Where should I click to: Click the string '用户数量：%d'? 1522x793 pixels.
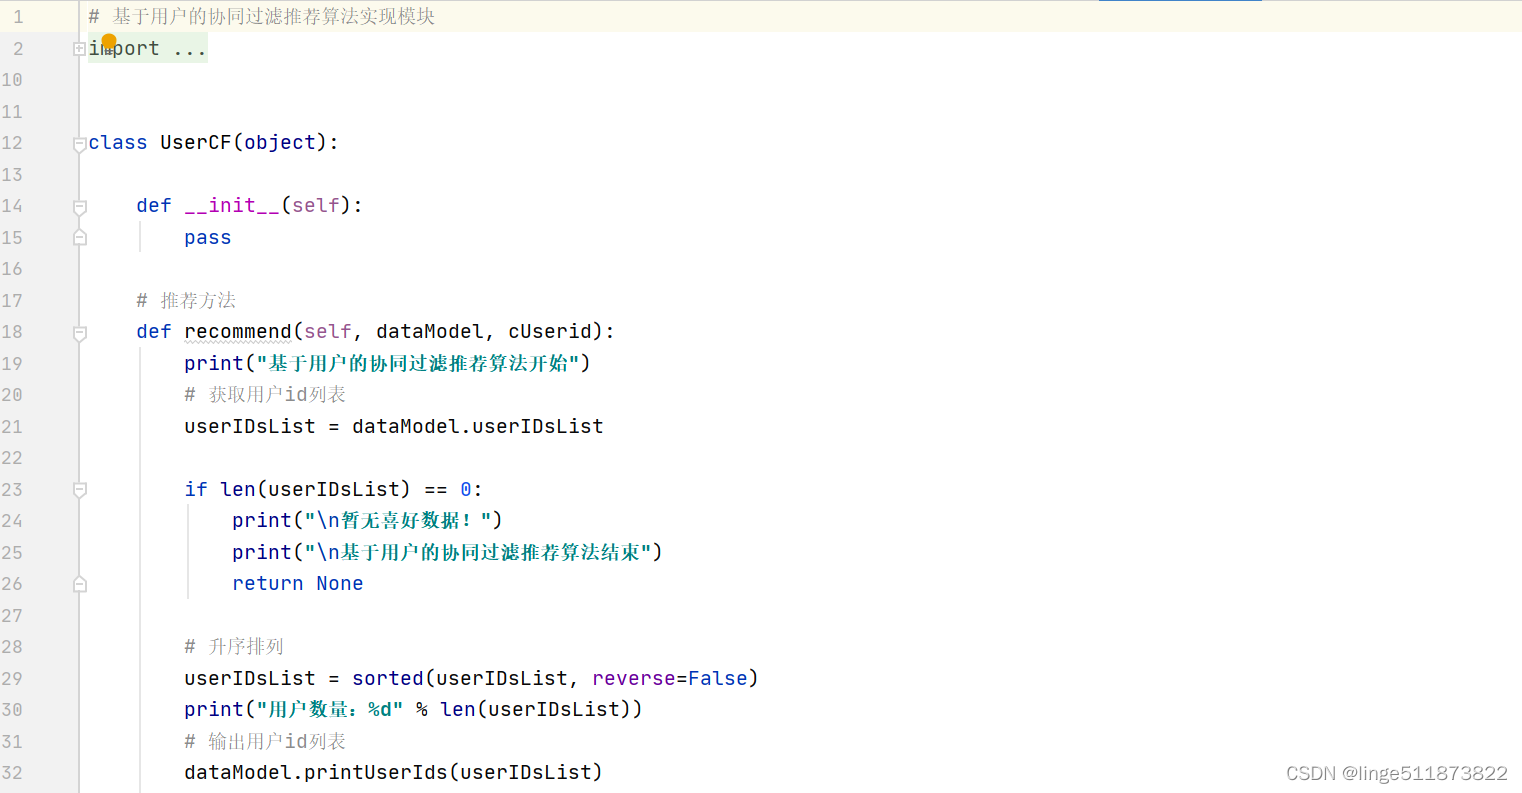(x=330, y=710)
